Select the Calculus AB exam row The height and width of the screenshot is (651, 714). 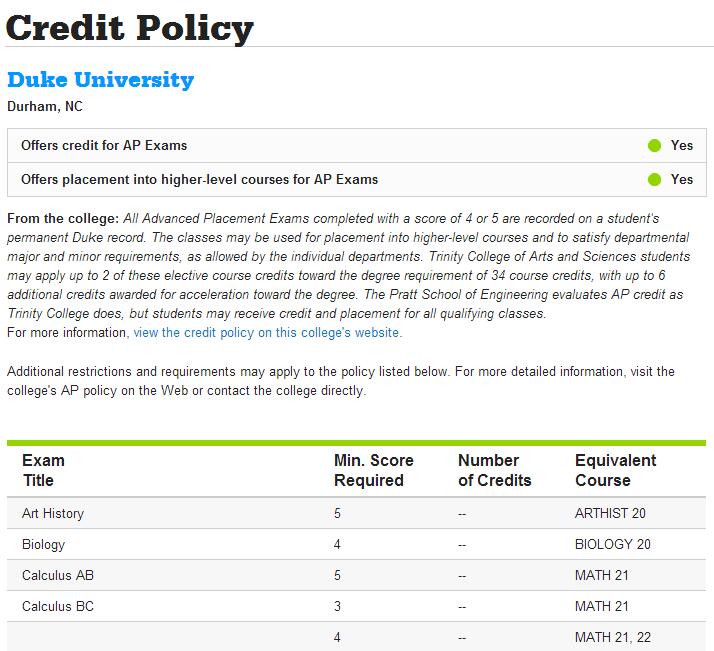pos(58,576)
